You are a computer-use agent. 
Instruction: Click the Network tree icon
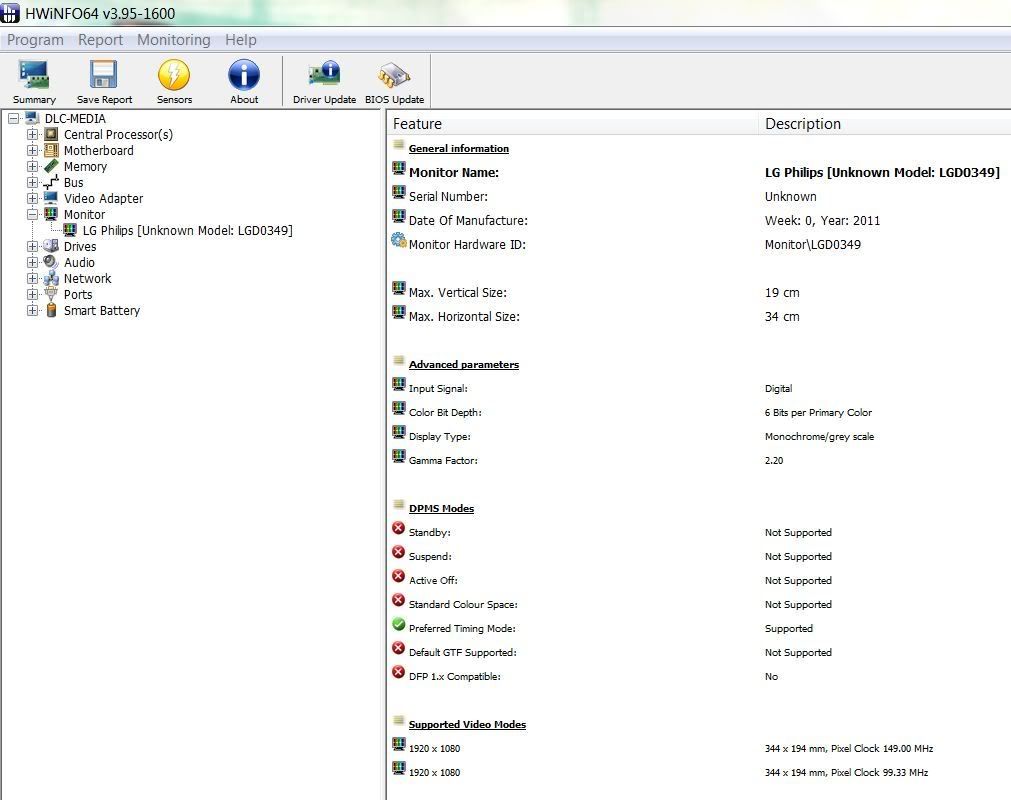pyautogui.click(x=52, y=278)
